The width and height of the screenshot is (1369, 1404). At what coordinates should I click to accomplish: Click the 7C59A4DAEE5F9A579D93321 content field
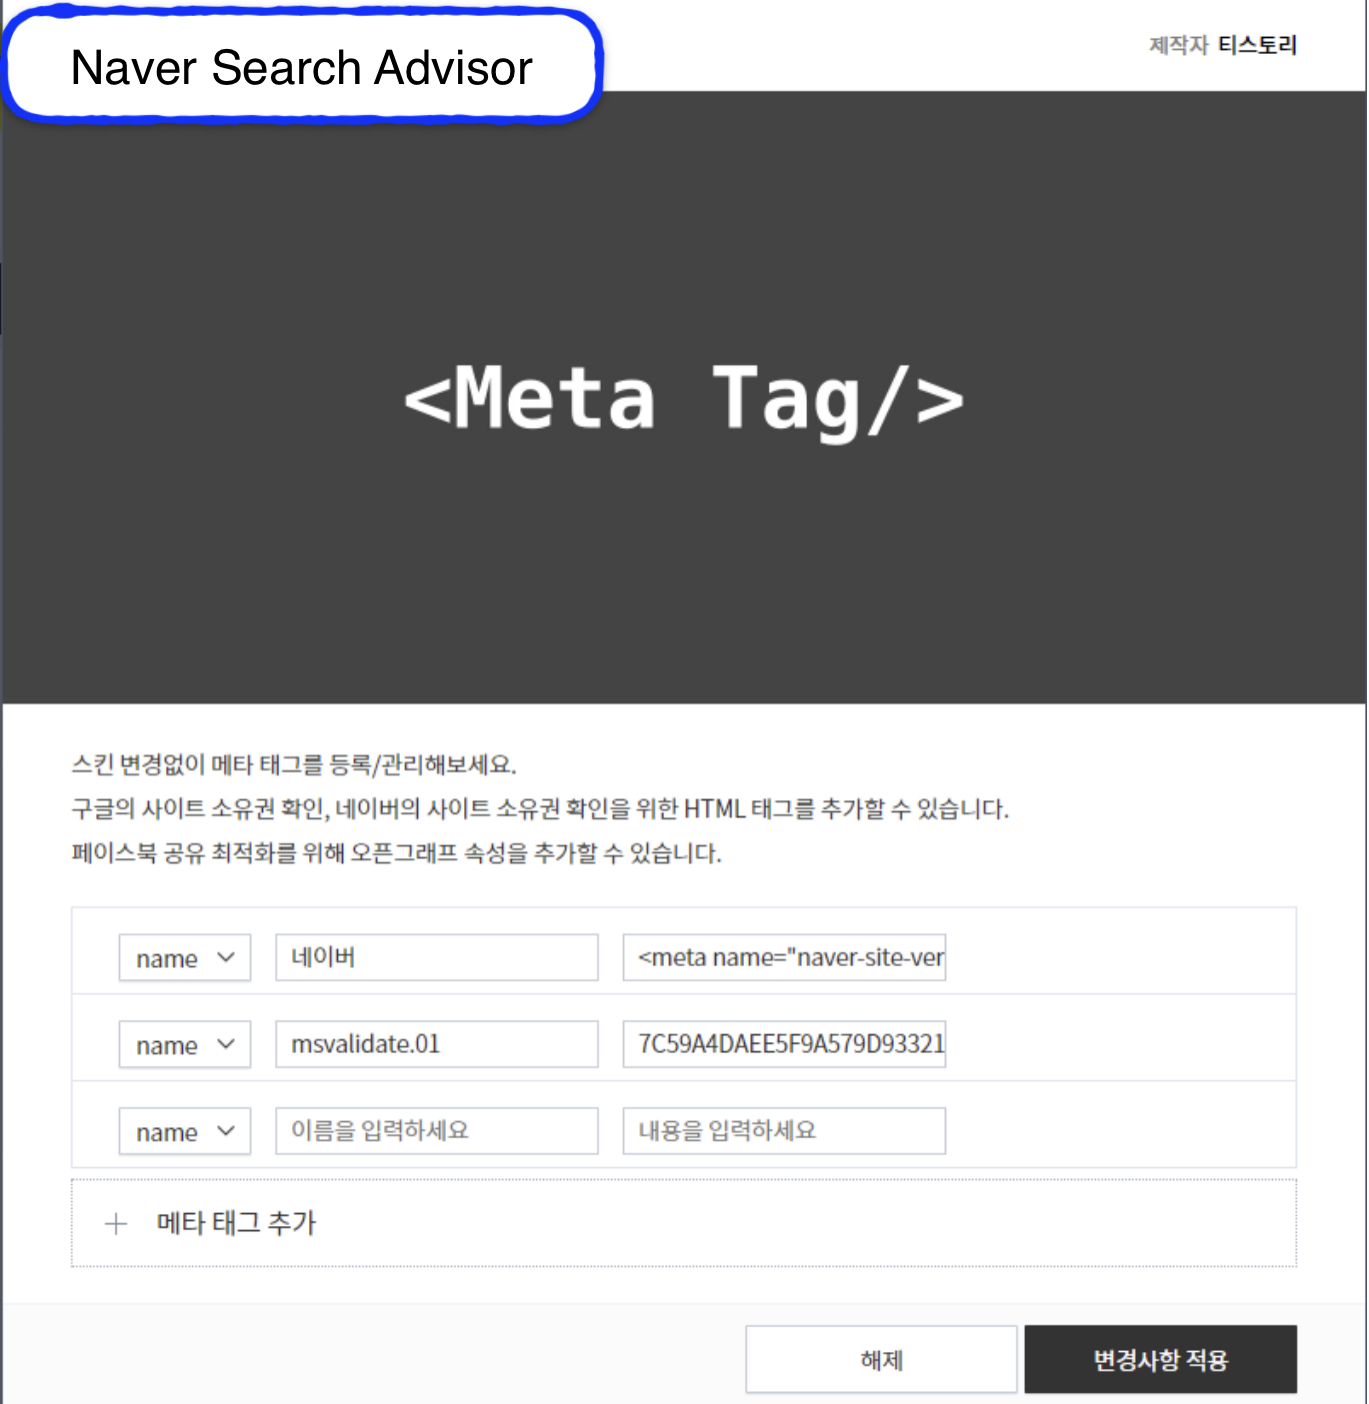tap(784, 1045)
